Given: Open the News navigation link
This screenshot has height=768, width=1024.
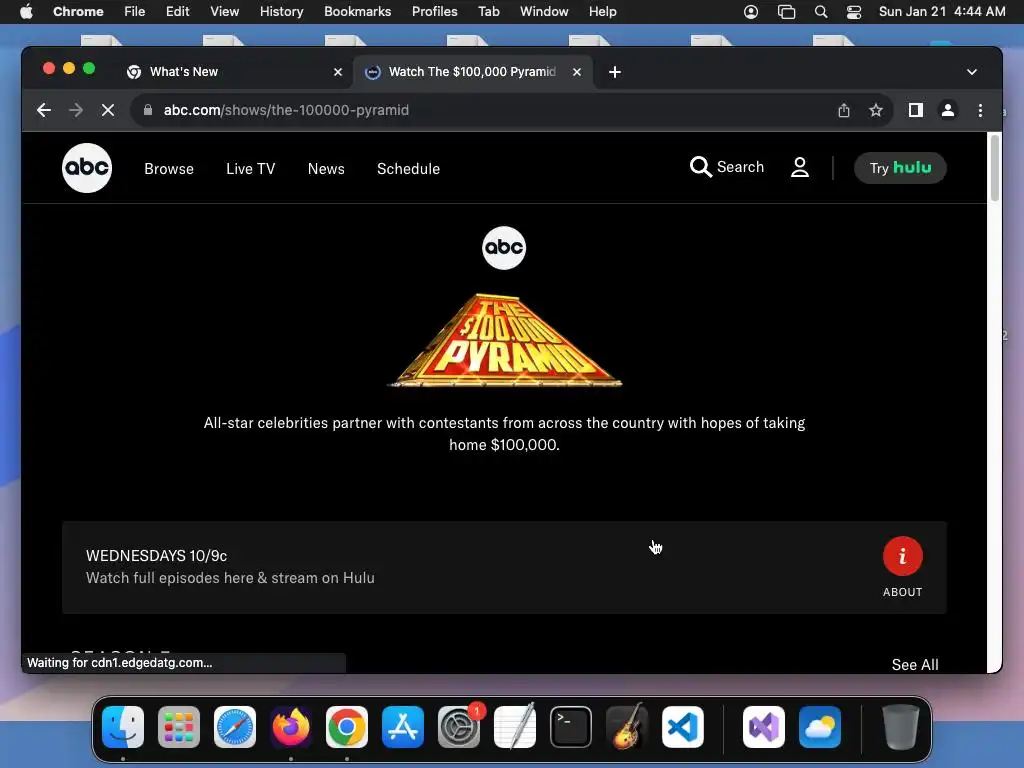Looking at the screenshot, I should click(326, 168).
